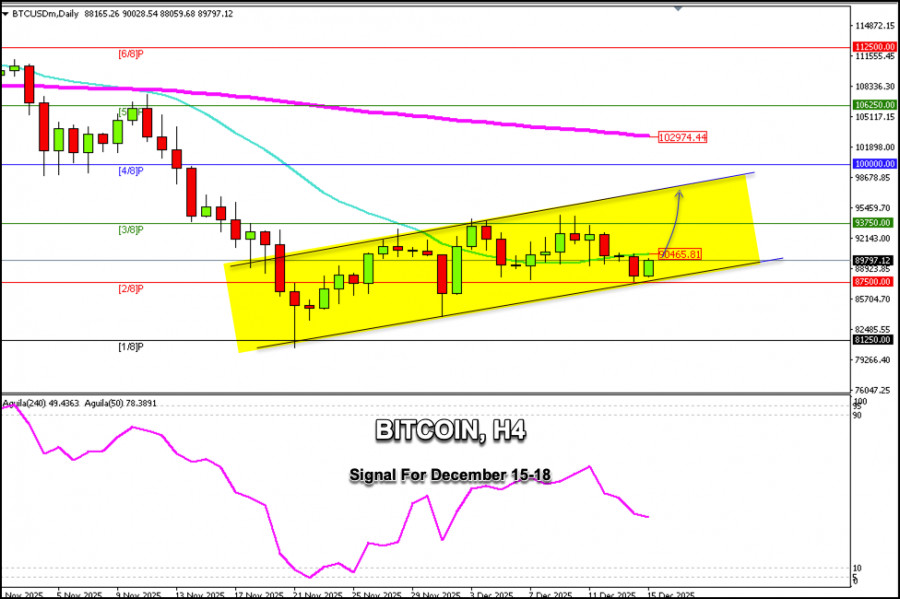
Task: Click the 108336.30 price axis value
Action: [x=875, y=87]
